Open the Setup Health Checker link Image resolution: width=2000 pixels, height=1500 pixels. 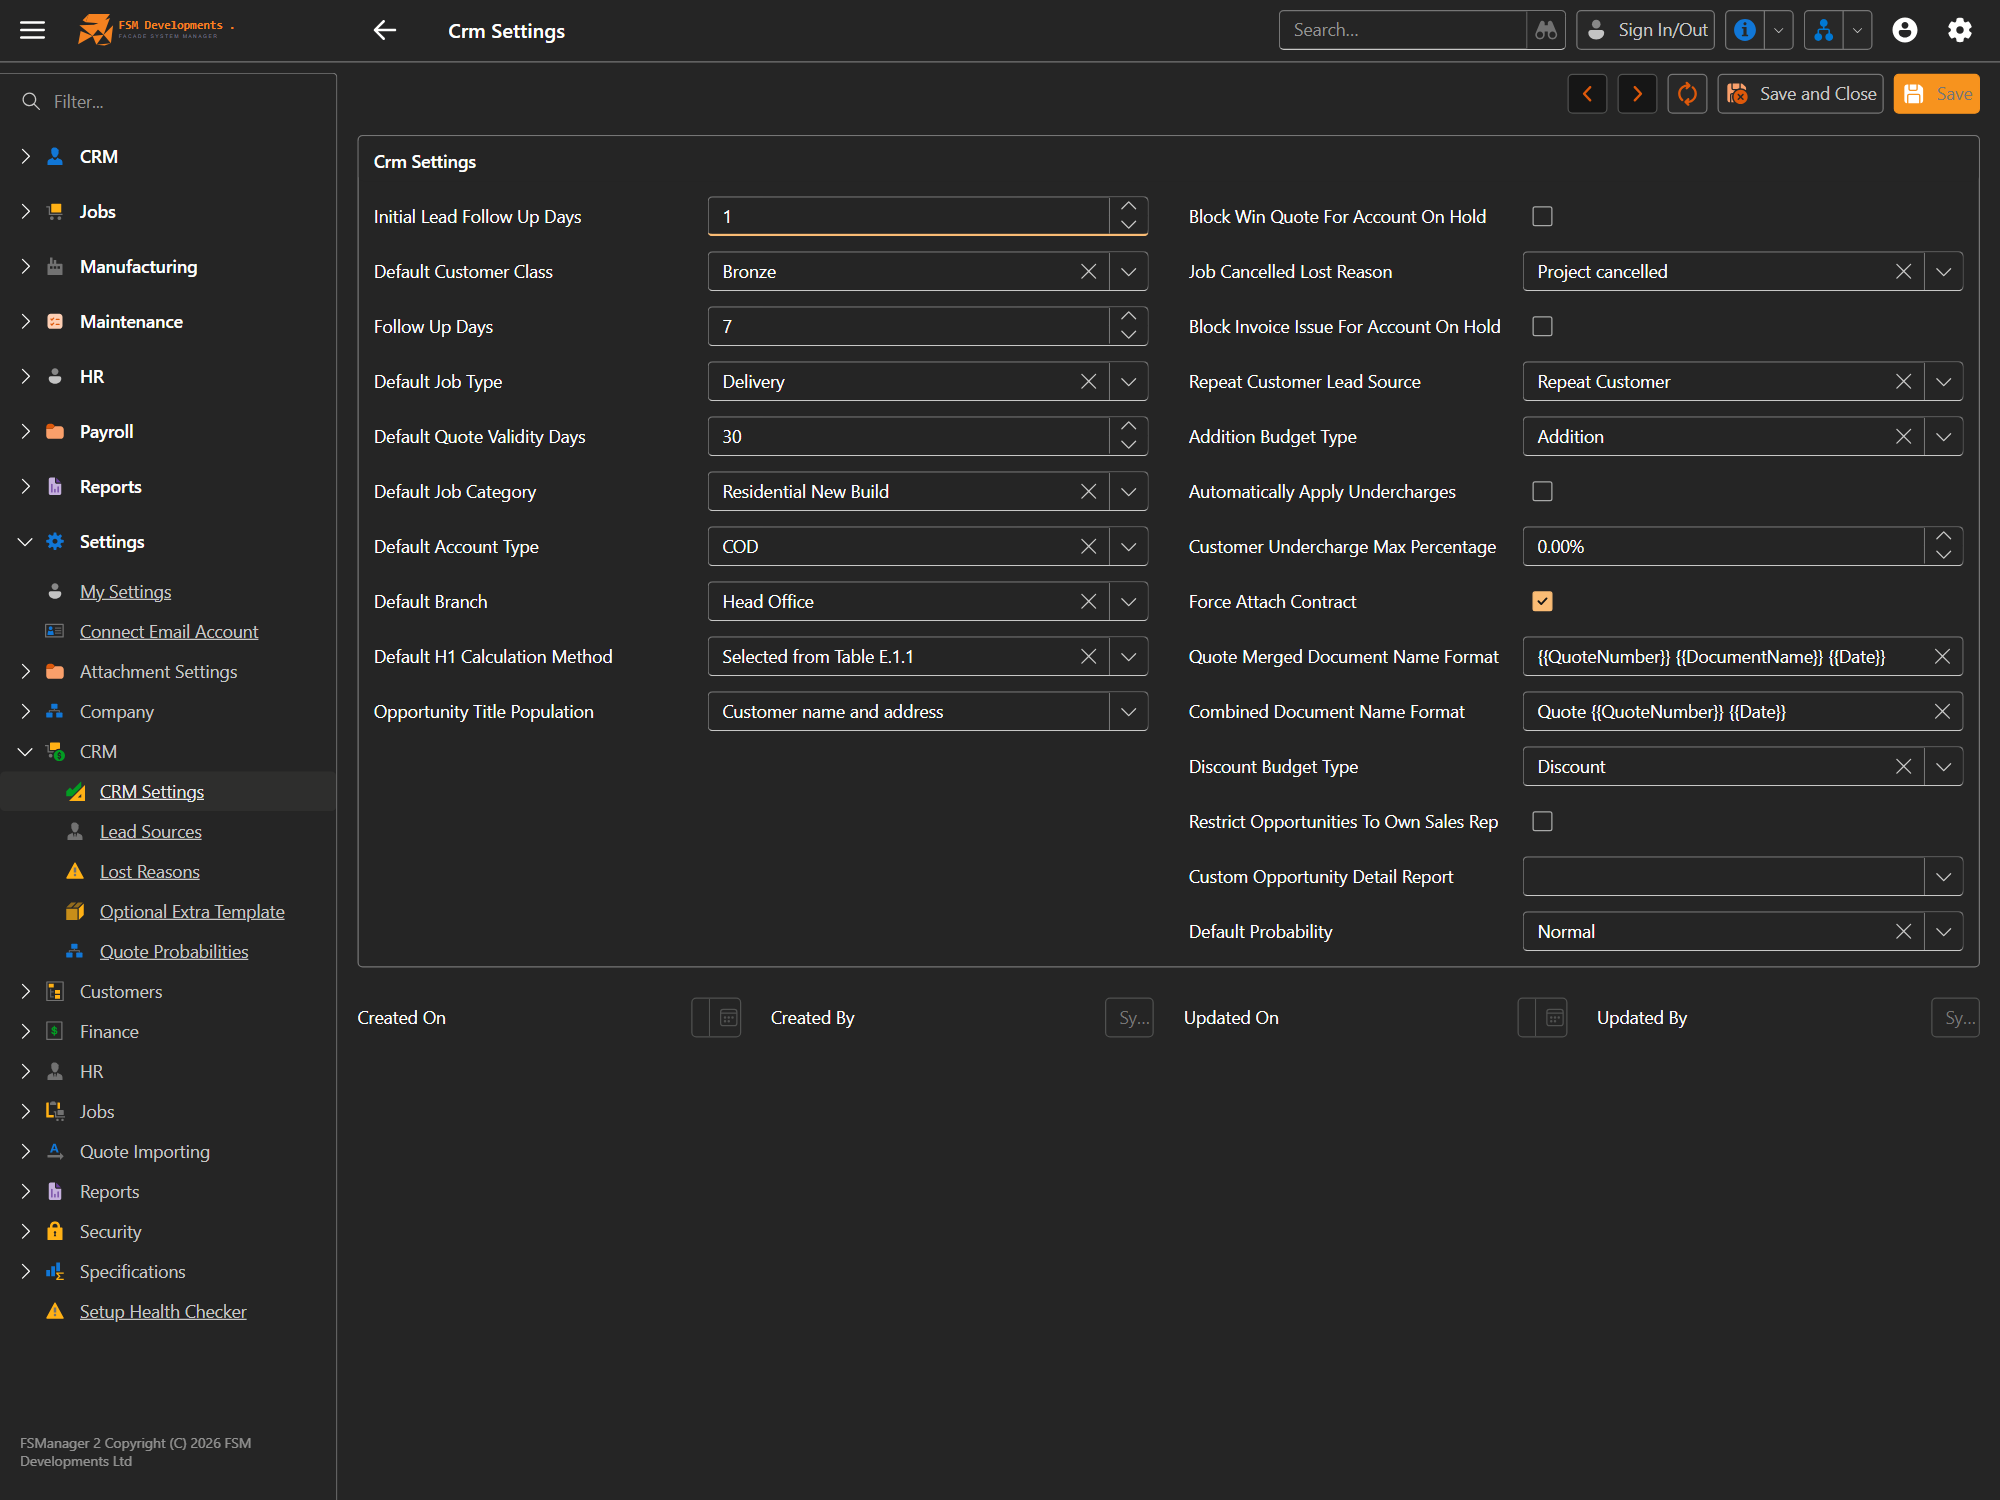click(163, 1311)
